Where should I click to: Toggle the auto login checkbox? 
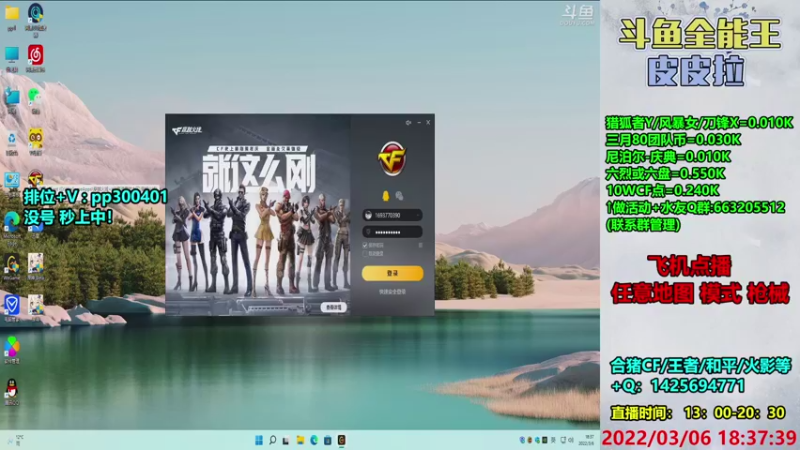point(365,253)
